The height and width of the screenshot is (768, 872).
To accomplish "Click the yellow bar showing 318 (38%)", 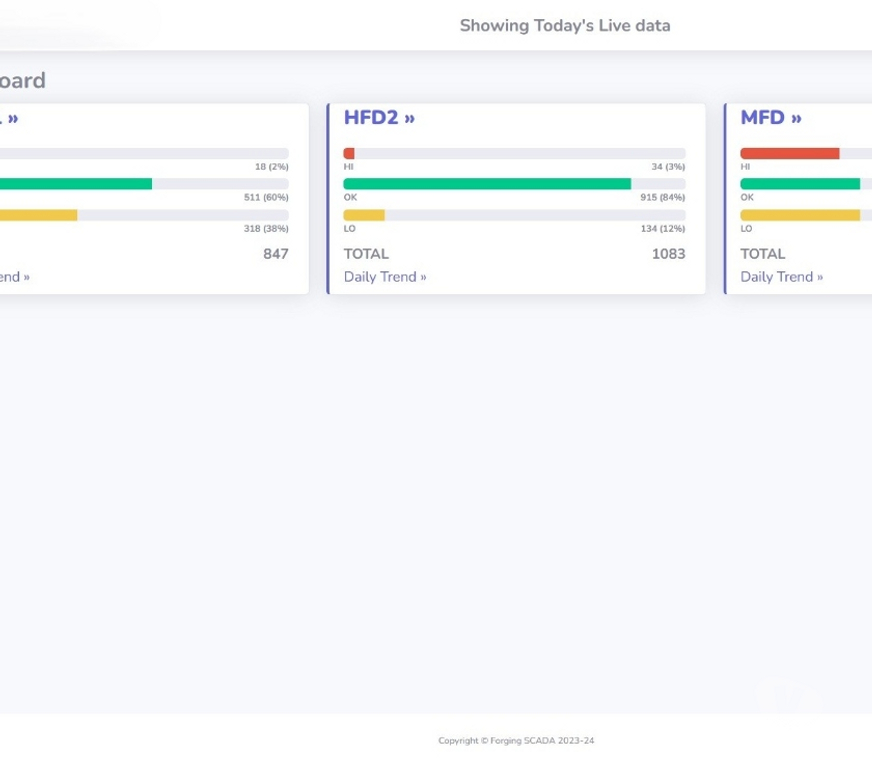I will point(38,215).
